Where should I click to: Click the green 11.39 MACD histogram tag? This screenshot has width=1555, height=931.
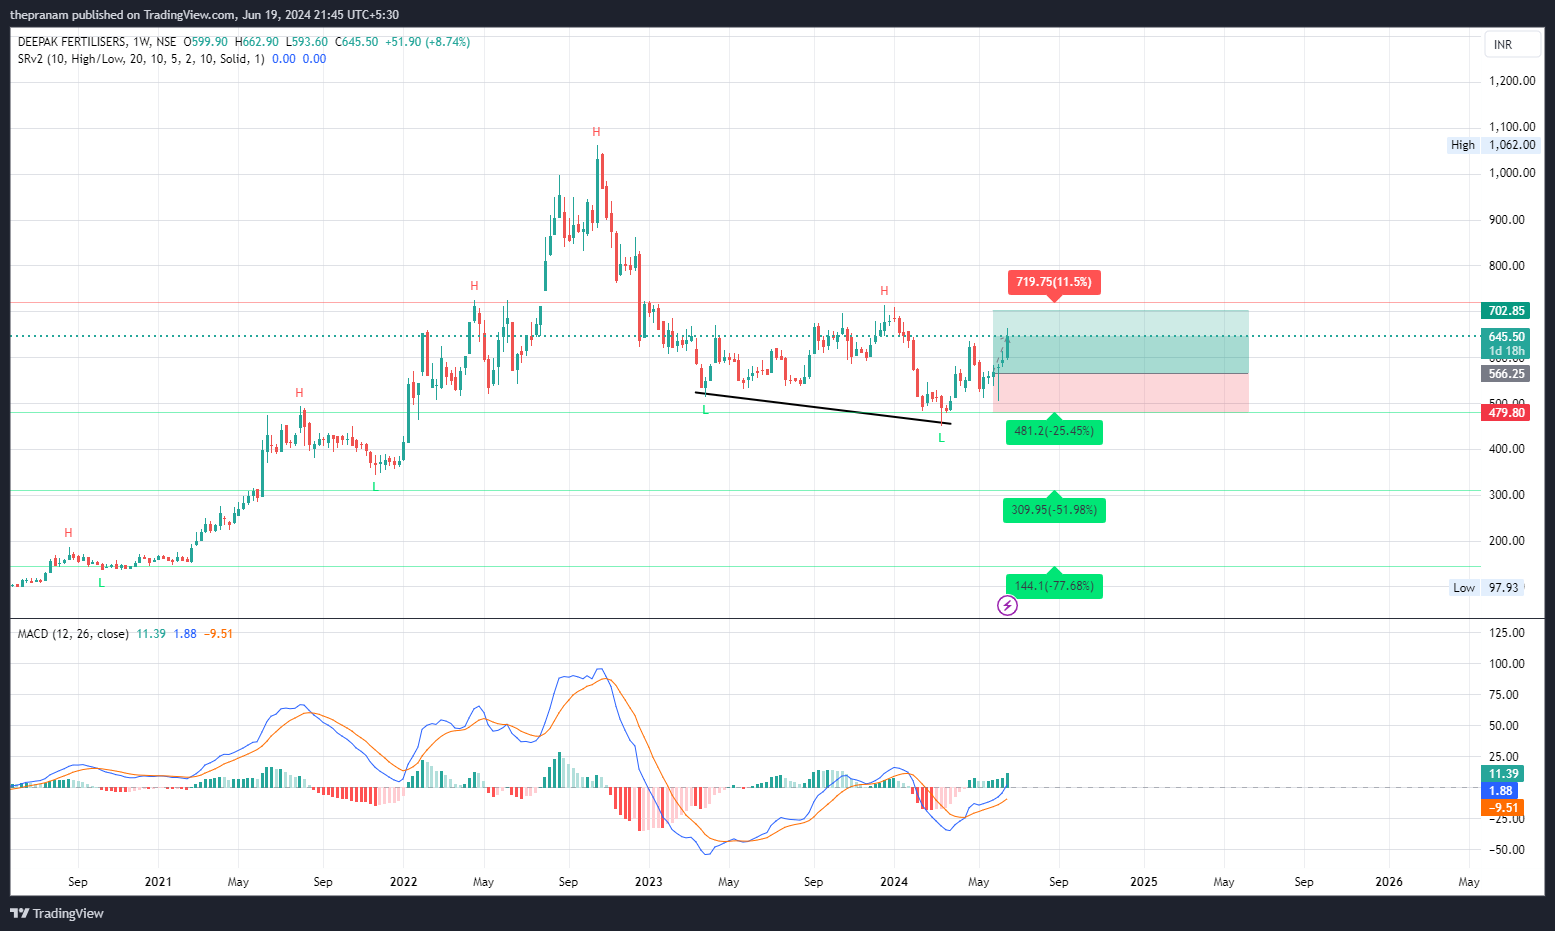pos(1503,774)
